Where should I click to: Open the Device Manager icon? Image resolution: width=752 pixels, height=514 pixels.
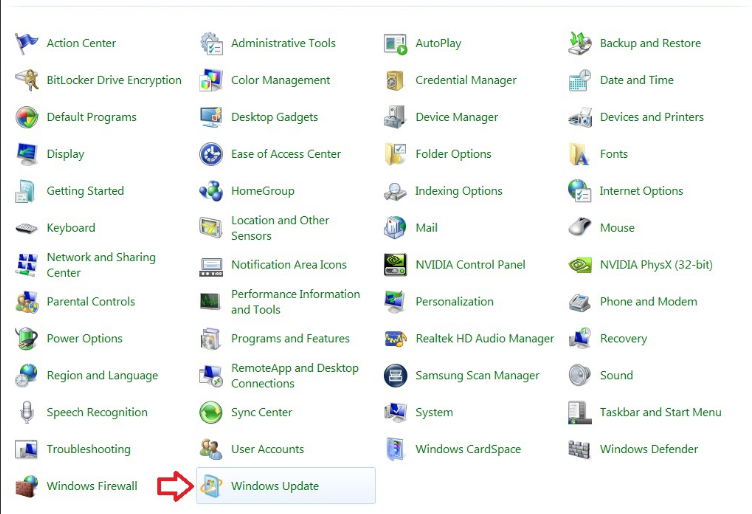tap(396, 117)
